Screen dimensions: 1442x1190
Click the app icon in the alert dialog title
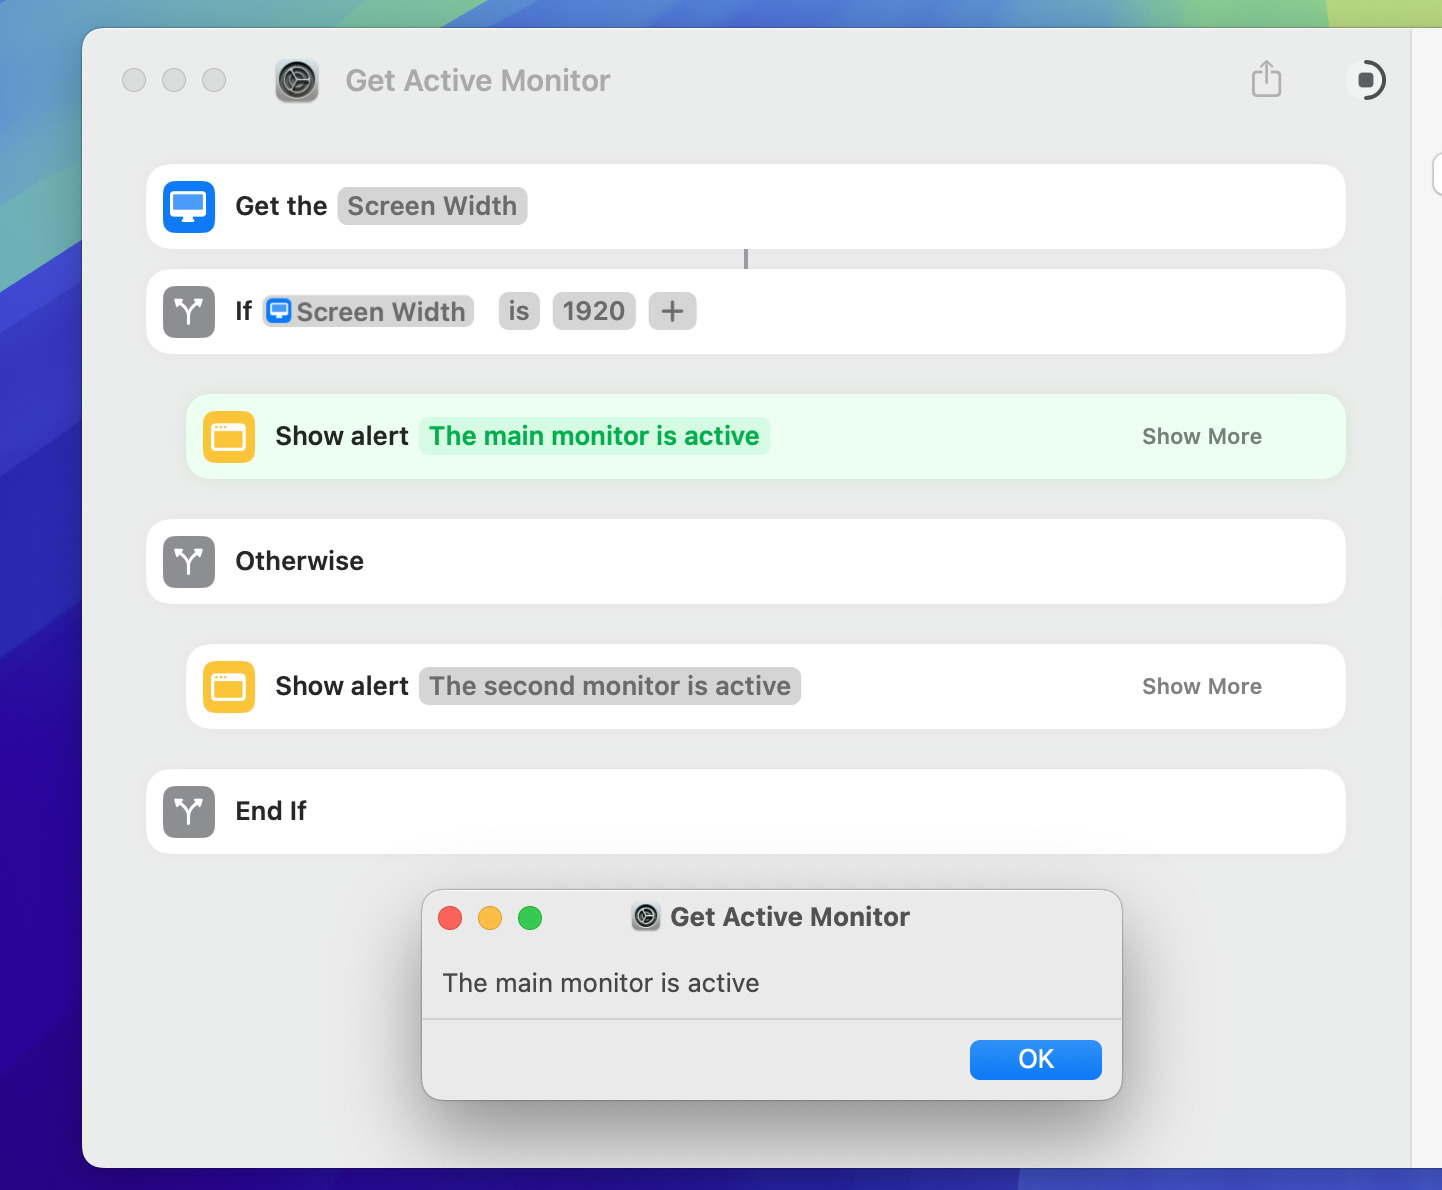646,916
